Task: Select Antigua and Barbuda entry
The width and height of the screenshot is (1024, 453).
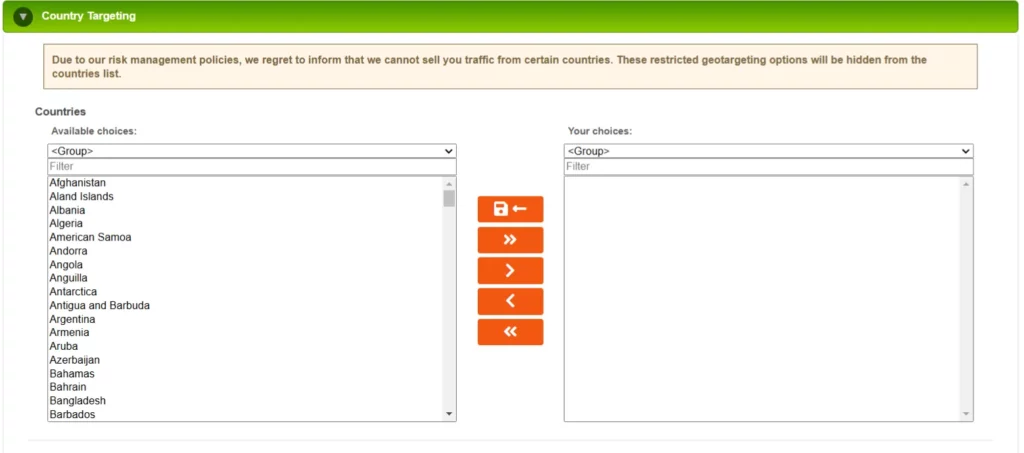Action: [x=99, y=305]
